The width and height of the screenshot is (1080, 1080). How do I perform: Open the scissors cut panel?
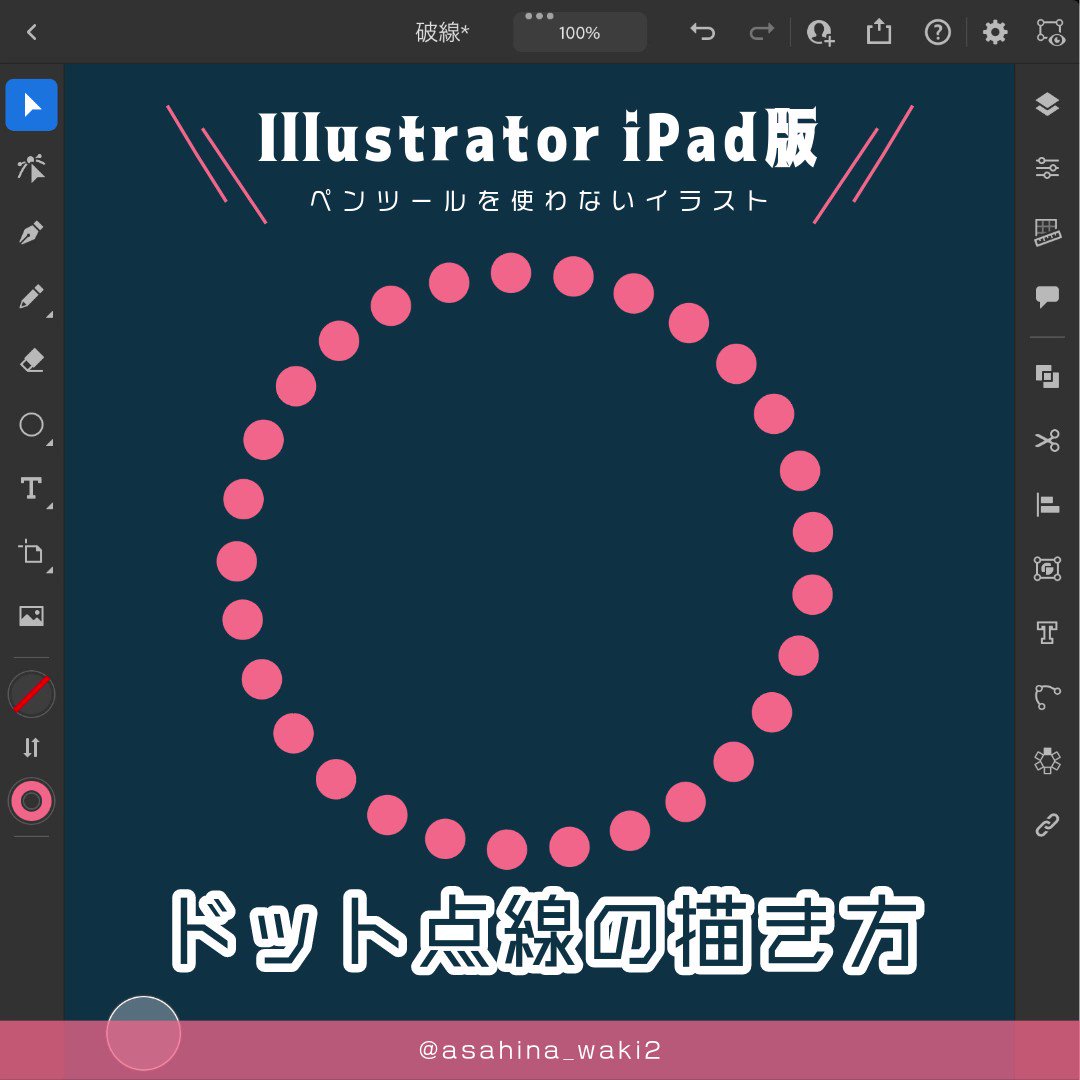(x=1047, y=440)
